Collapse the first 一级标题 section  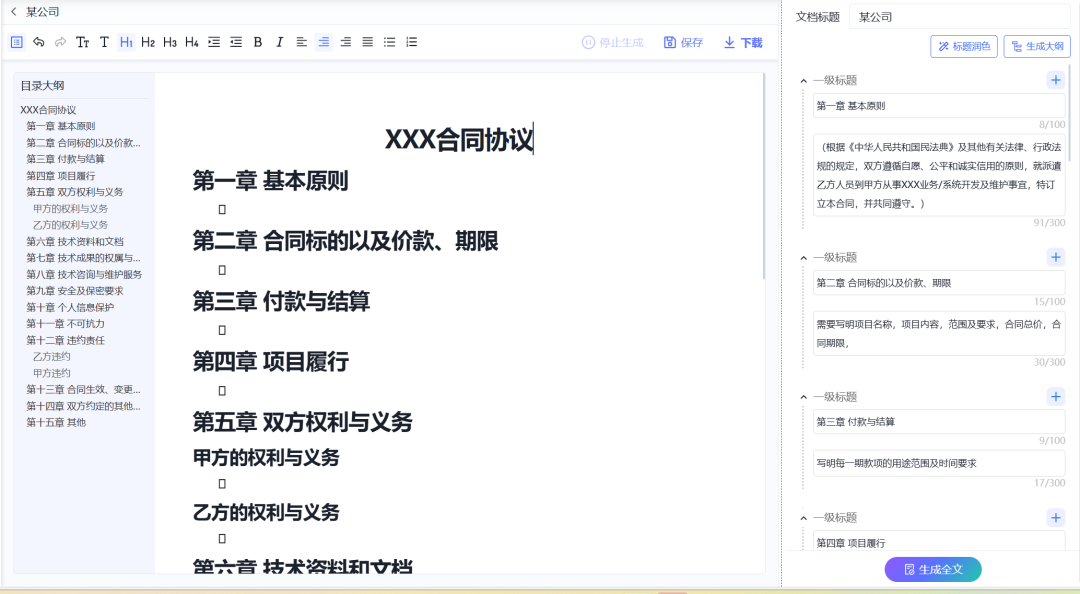(x=802, y=81)
